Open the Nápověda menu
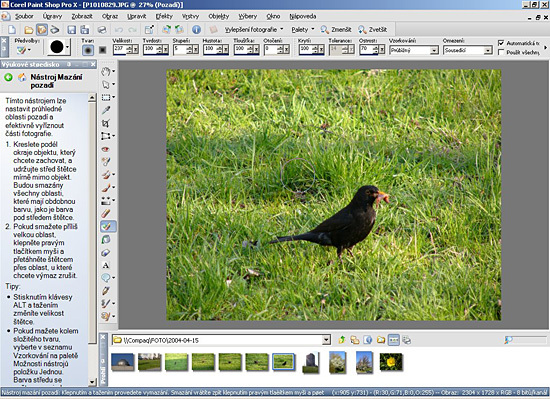Viewport: 550px width, 399px height. (303, 16)
